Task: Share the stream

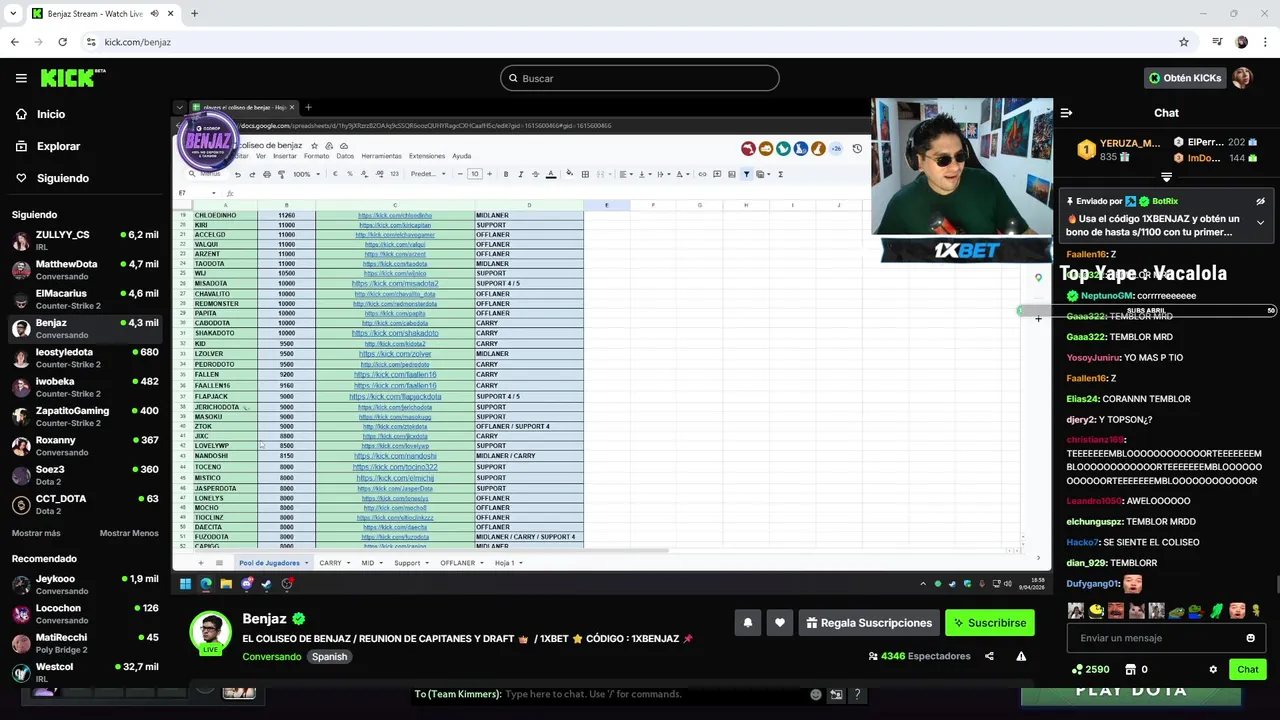Action: (x=989, y=656)
